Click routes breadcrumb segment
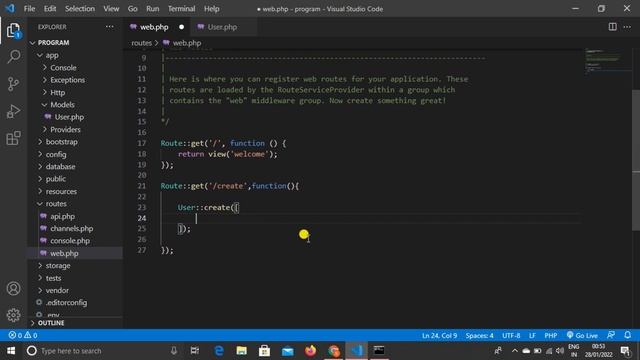This screenshot has height=360, width=640. point(141,43)
